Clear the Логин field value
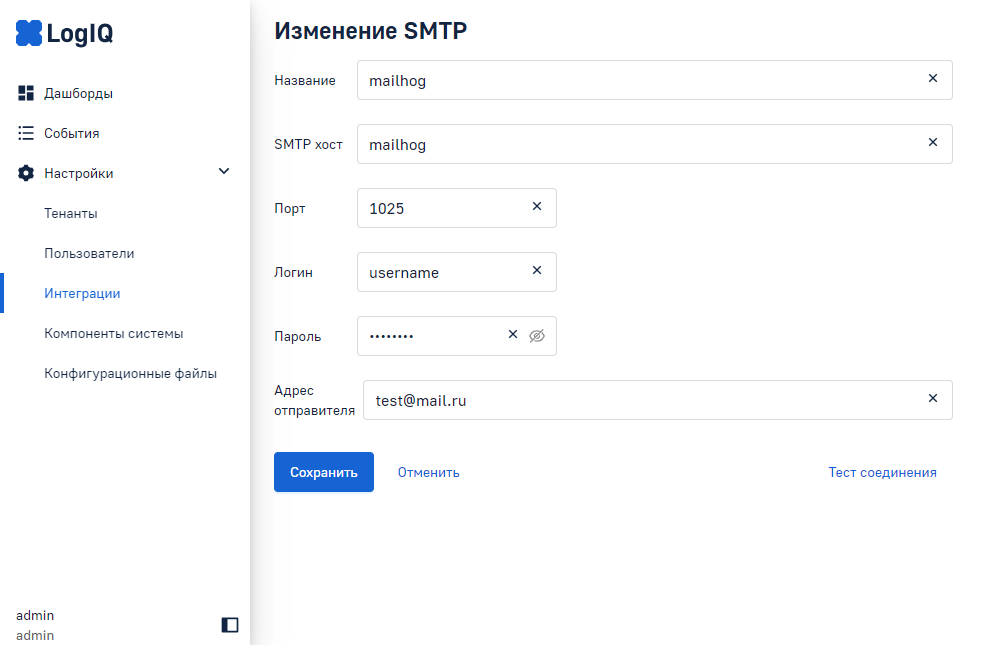The image size is (981, 645). click(x=536, y=271)
